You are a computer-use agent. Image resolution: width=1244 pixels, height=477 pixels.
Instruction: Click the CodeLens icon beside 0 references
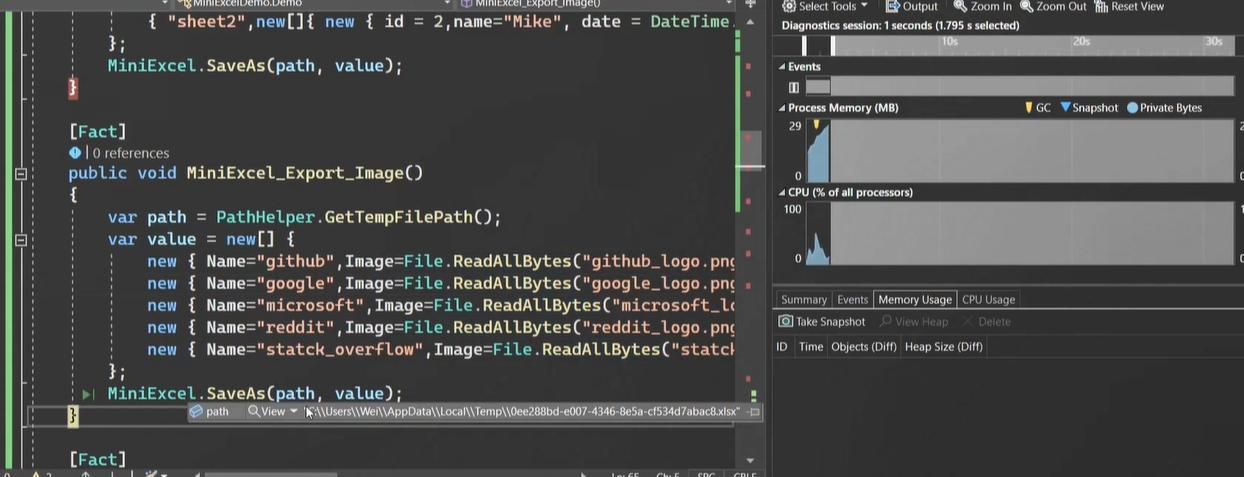pyautogui.click(x=75, y=153)
